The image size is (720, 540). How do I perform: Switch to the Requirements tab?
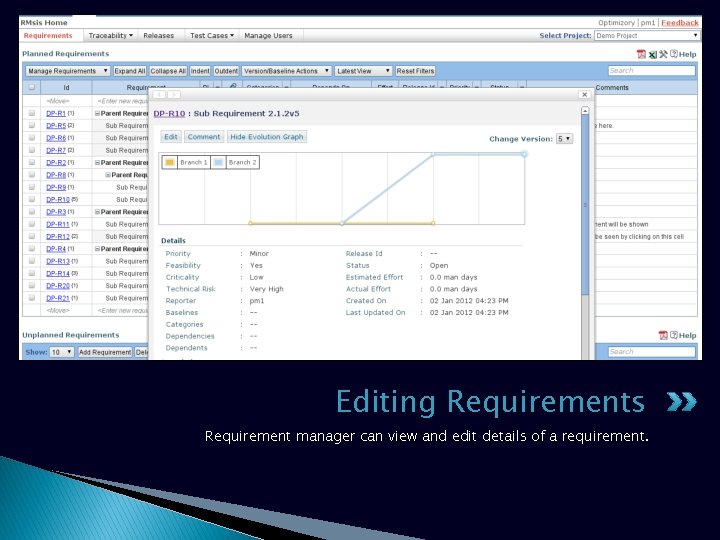pyautogui.click(x=48, y=35)
